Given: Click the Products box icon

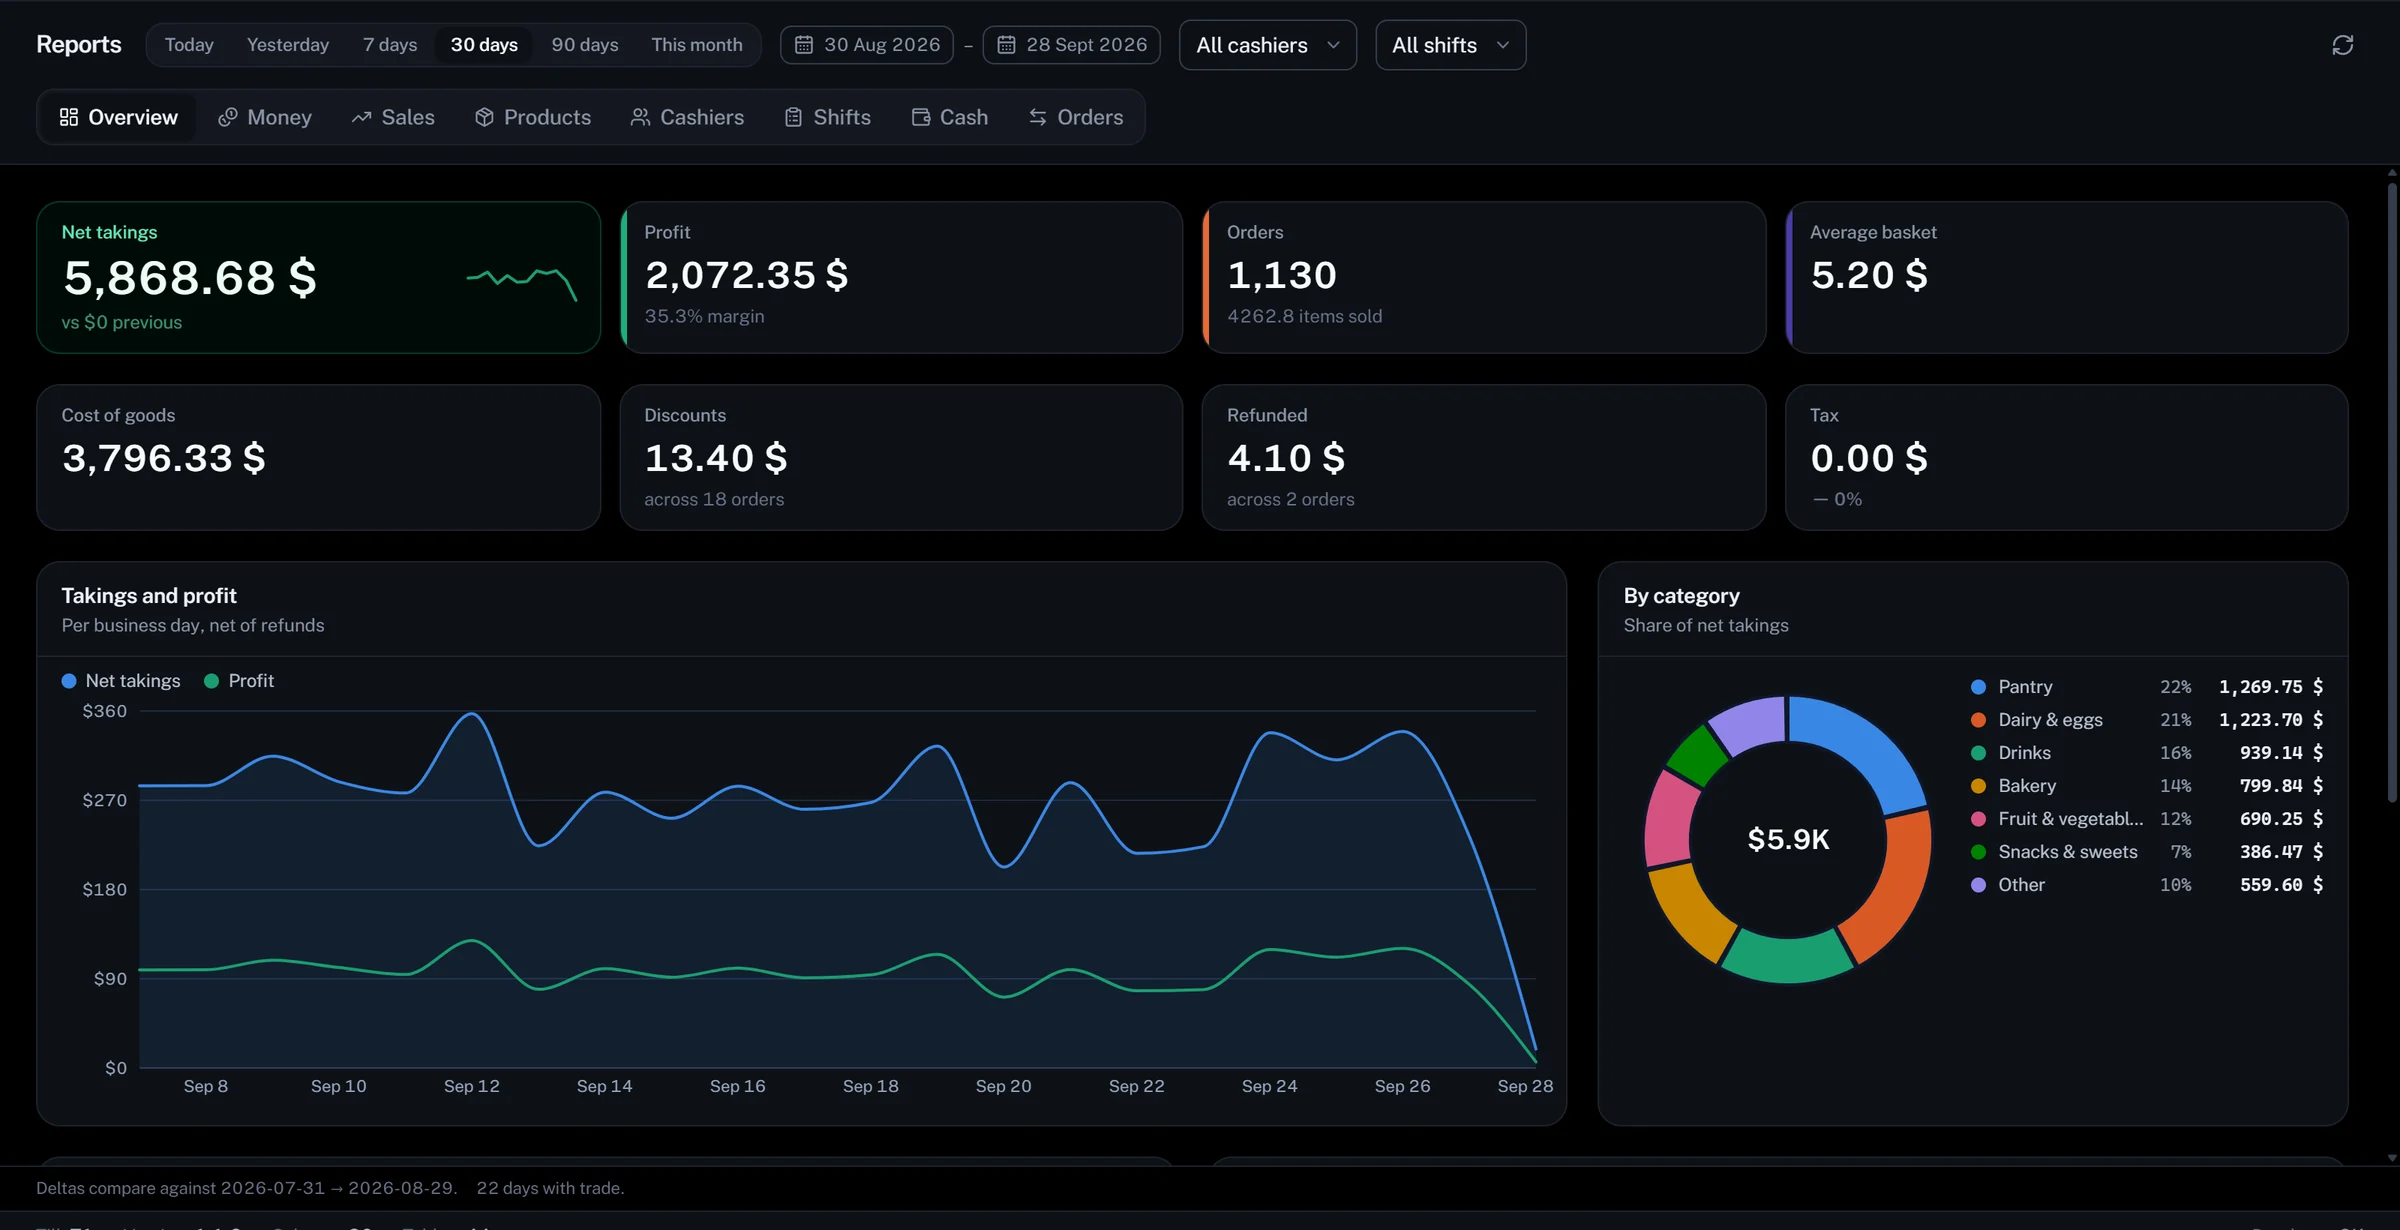Looking at the screenshot, I should point(484,117).
